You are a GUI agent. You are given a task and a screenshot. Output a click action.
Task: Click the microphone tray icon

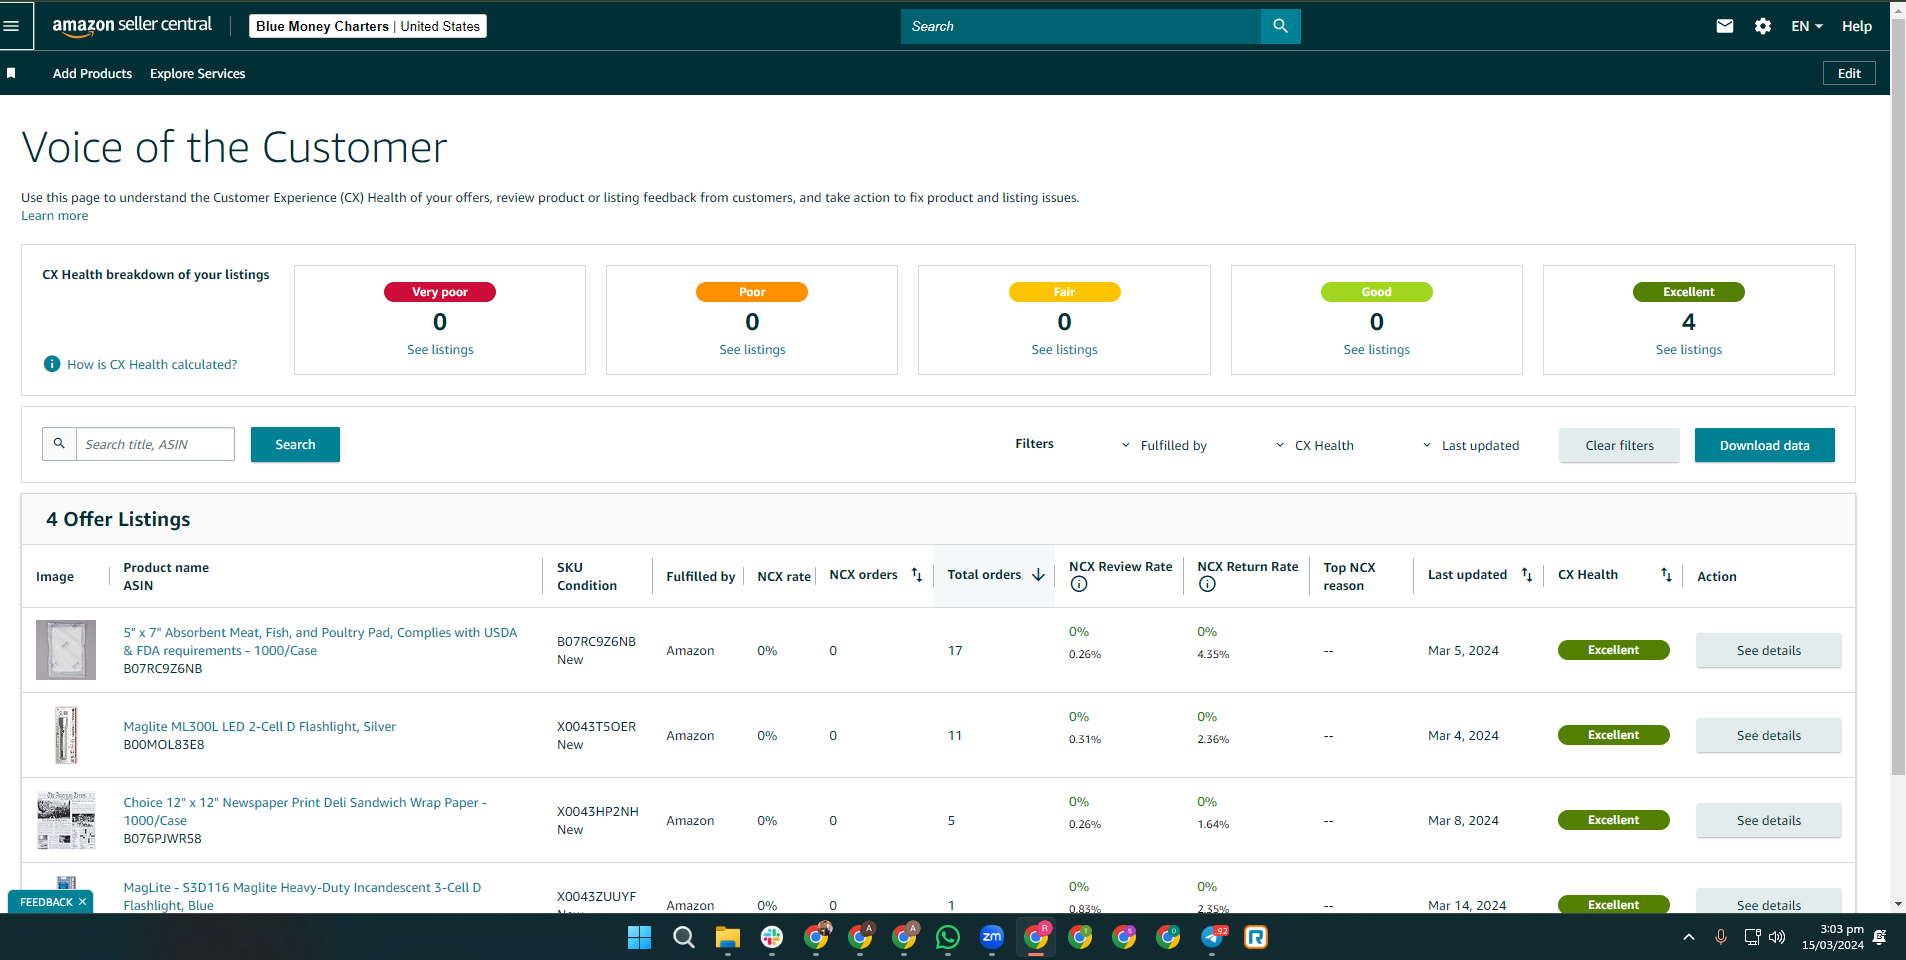click(1721, 937)
